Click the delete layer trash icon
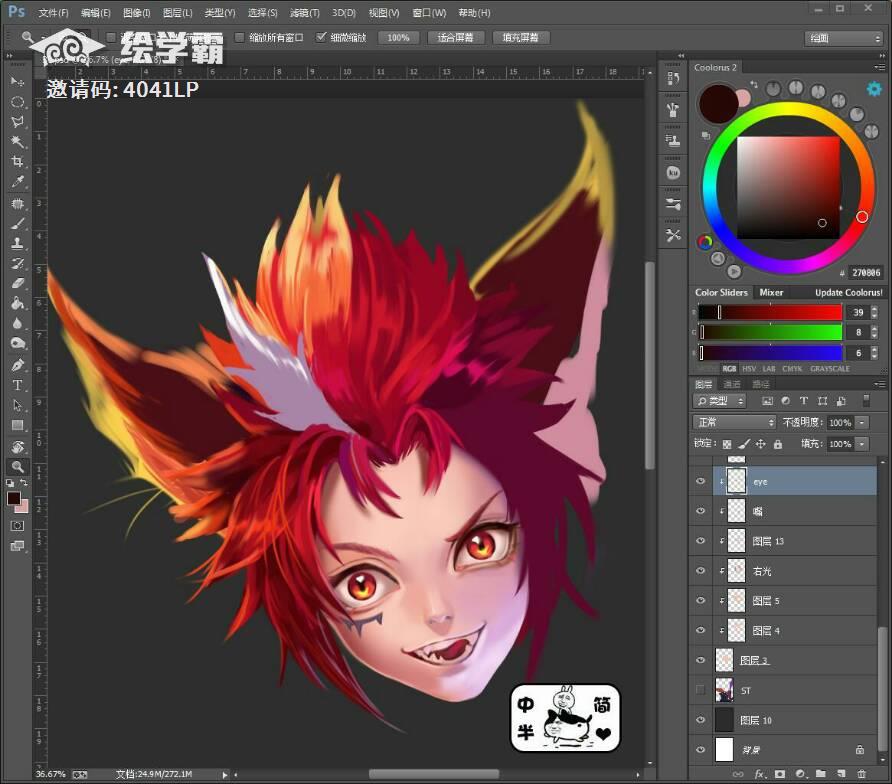Viewport: 892px width, 784px height. pyautogui.click(x=861, y=774)
